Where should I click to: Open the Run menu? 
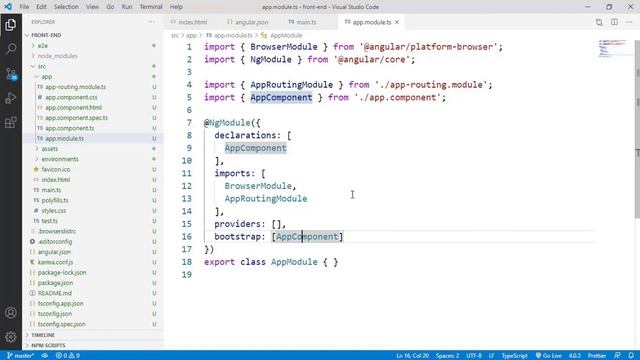[x=127, y=7]
